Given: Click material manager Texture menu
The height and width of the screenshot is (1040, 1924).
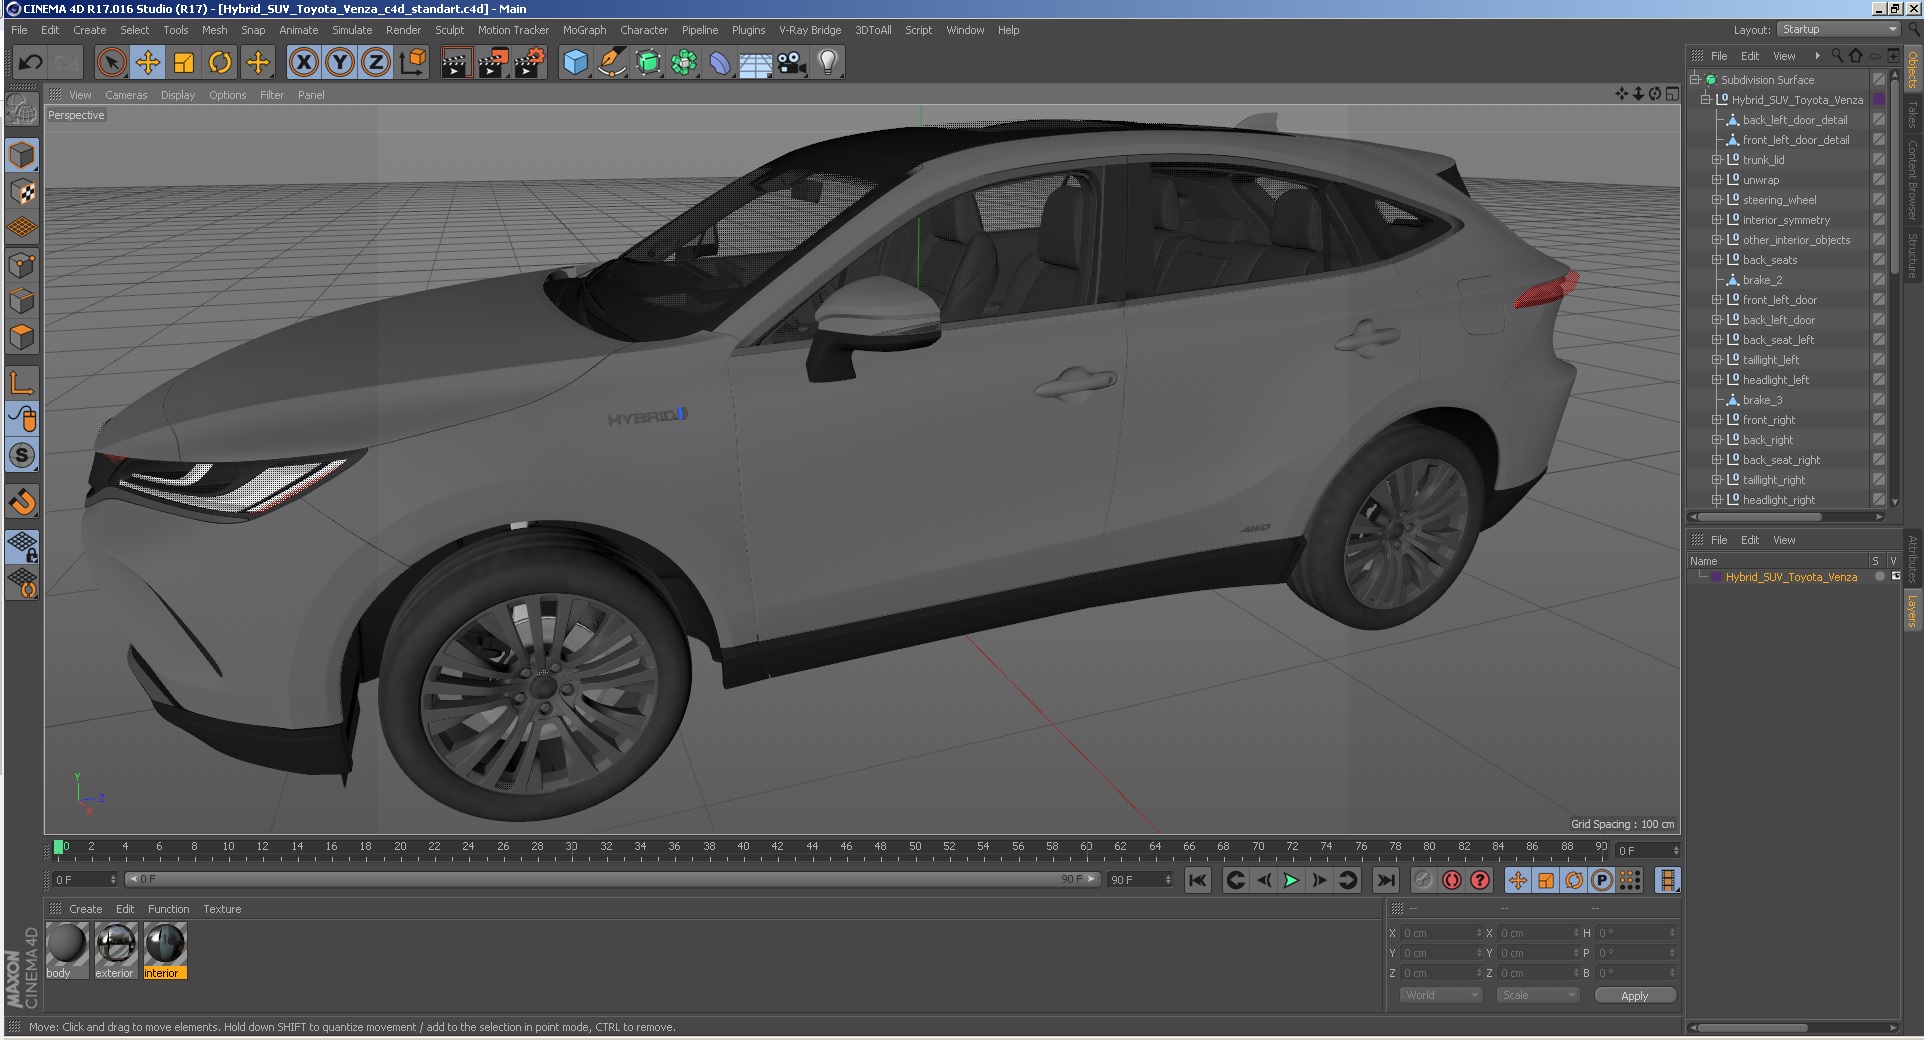Looking at the screenshot, I should tap(222, 909).
